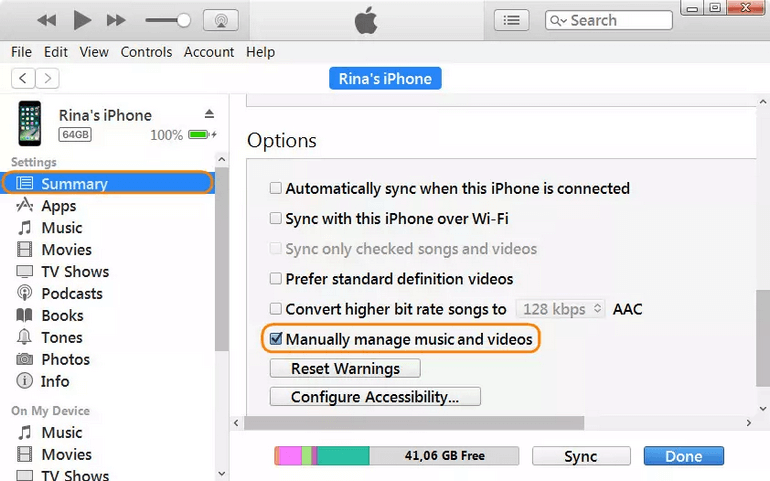Open the File menu

21,52
